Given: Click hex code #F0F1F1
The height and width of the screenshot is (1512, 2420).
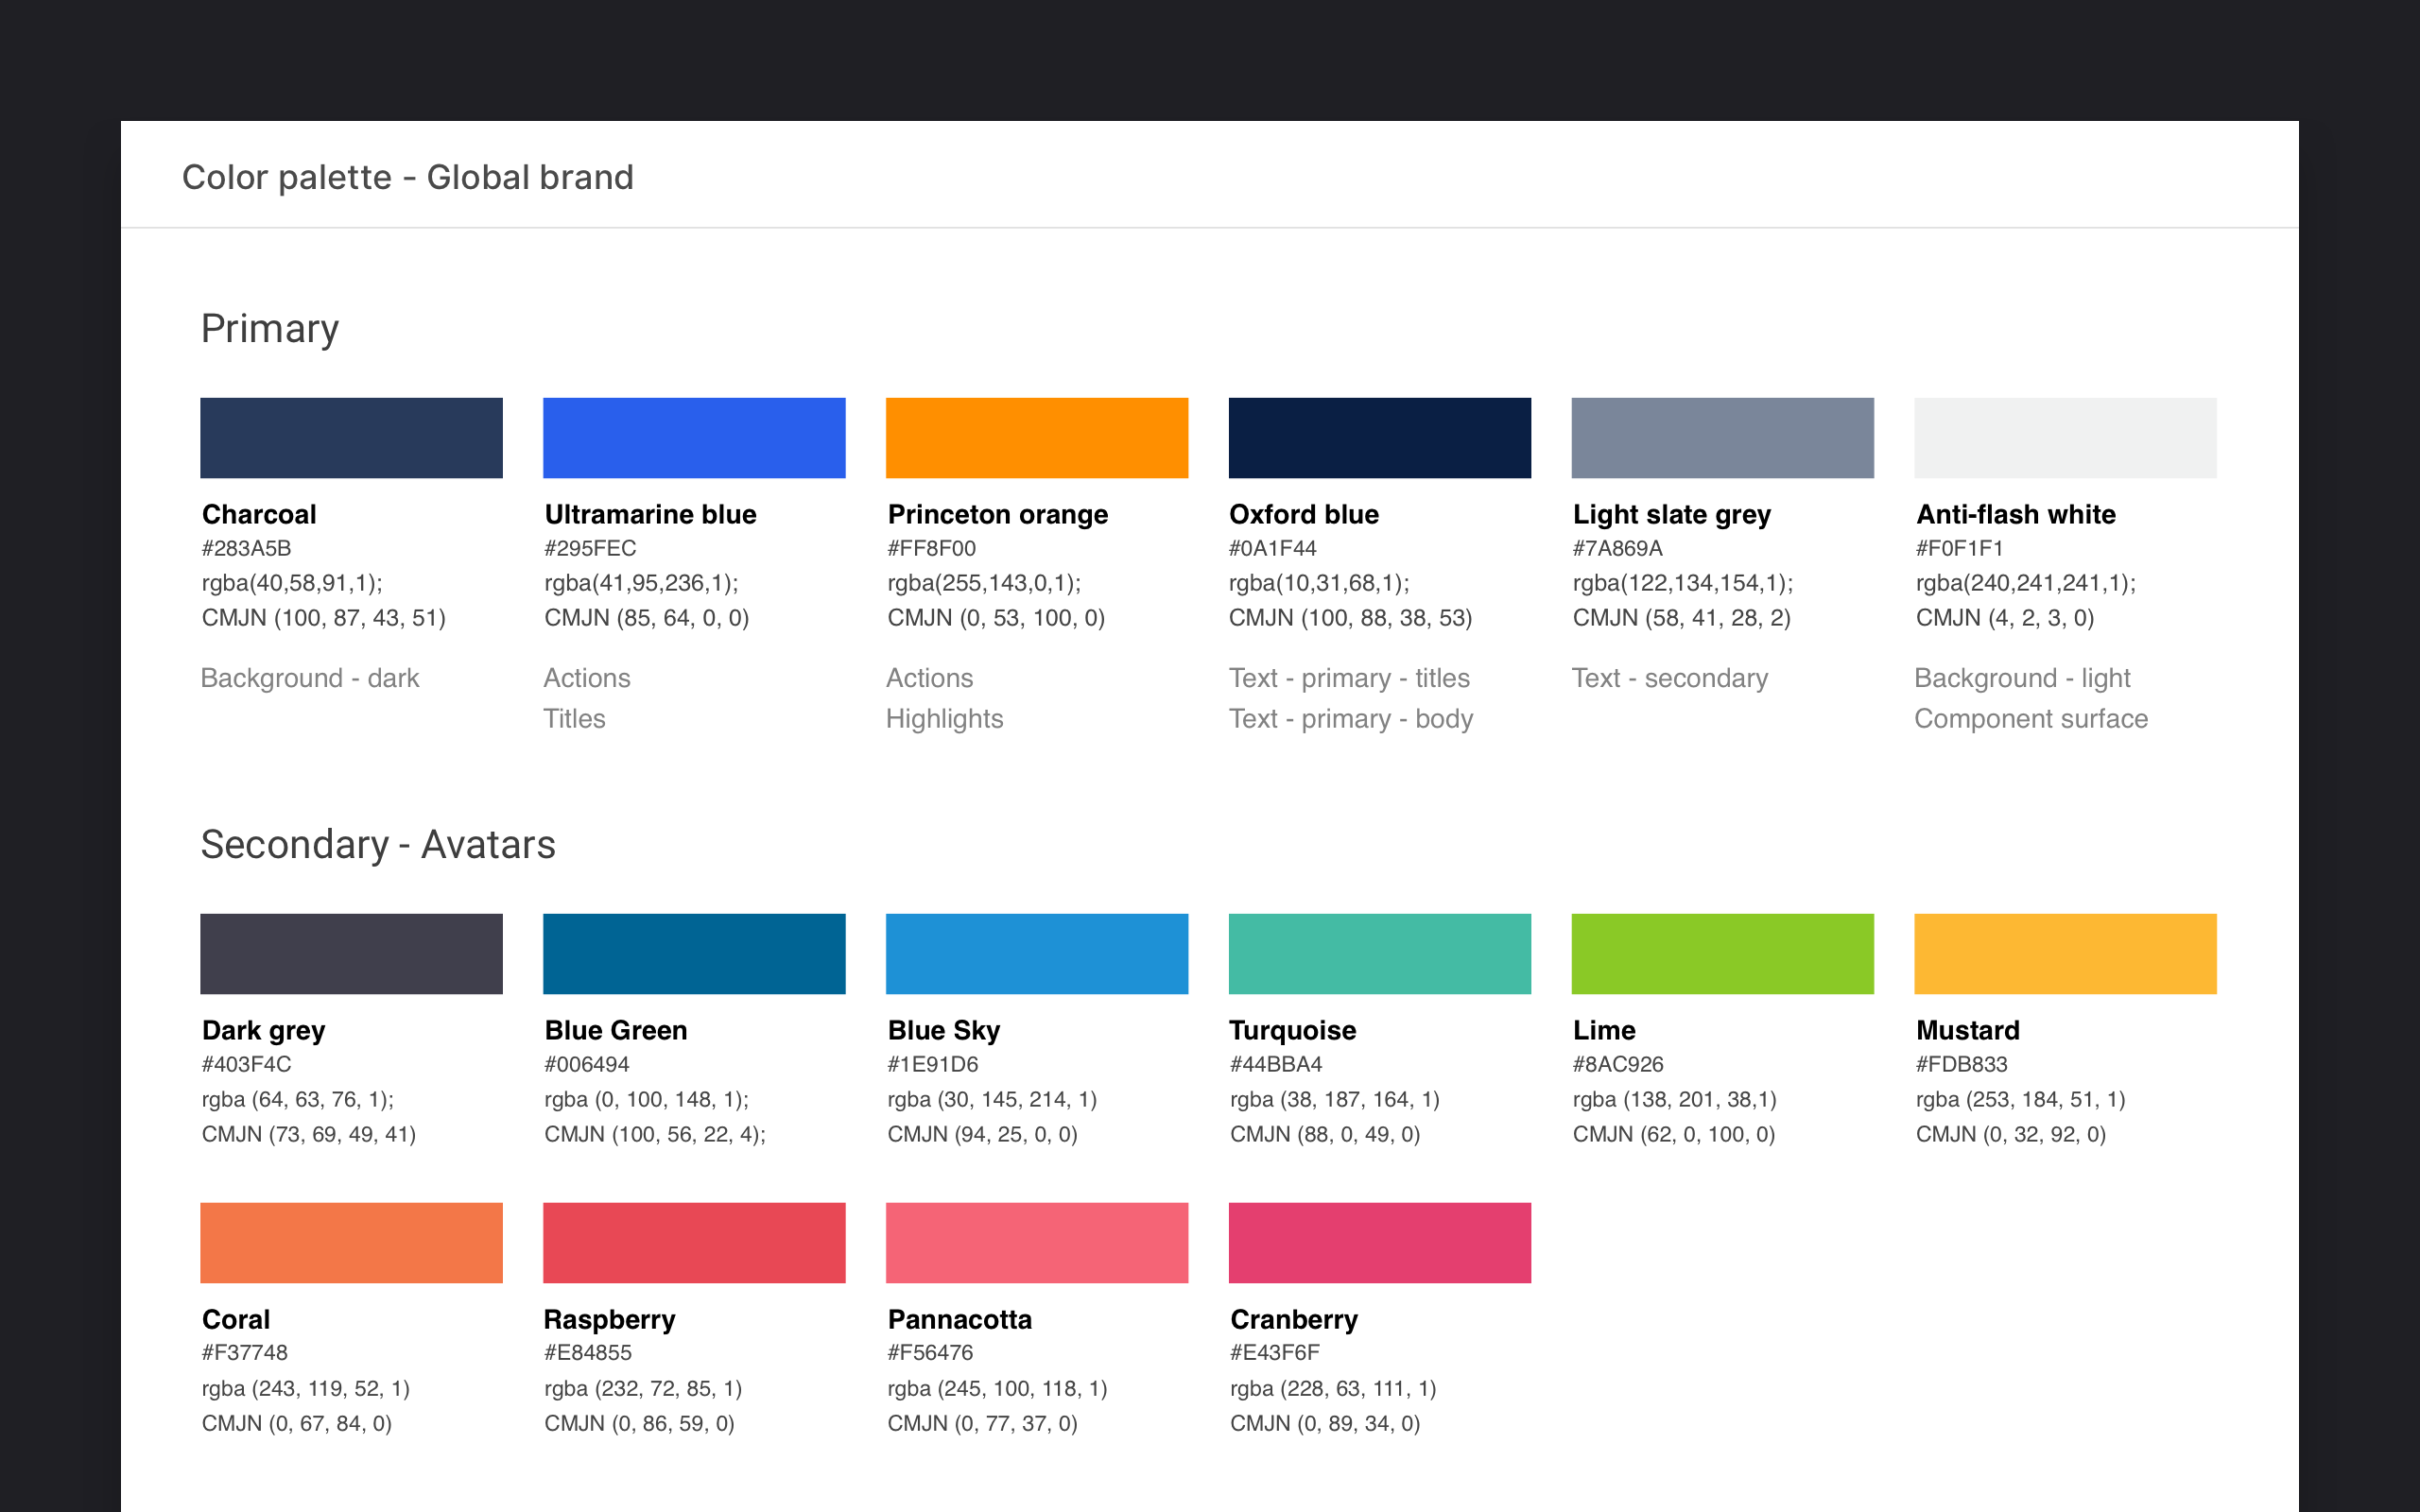Looking at the screenshot, I should point(1960,548).
